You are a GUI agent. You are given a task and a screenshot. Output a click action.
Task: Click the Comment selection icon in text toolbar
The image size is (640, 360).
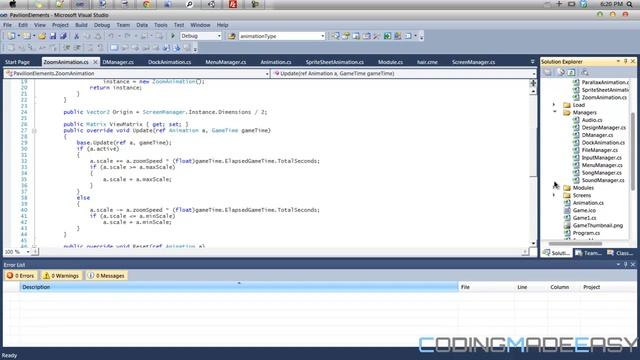tap(67, 48)
